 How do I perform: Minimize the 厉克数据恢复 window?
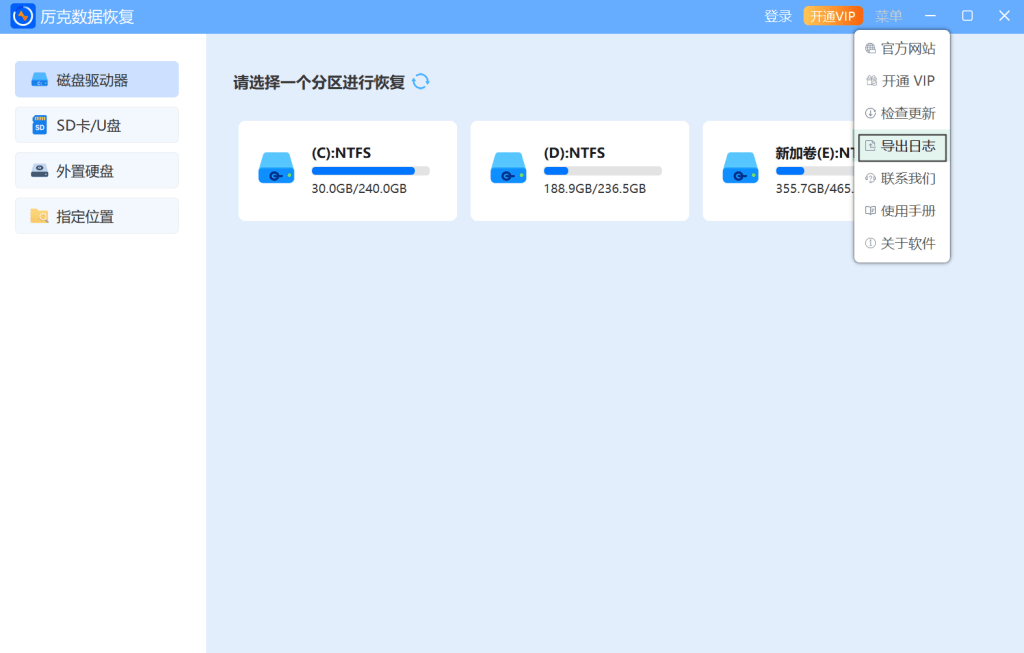931,16
